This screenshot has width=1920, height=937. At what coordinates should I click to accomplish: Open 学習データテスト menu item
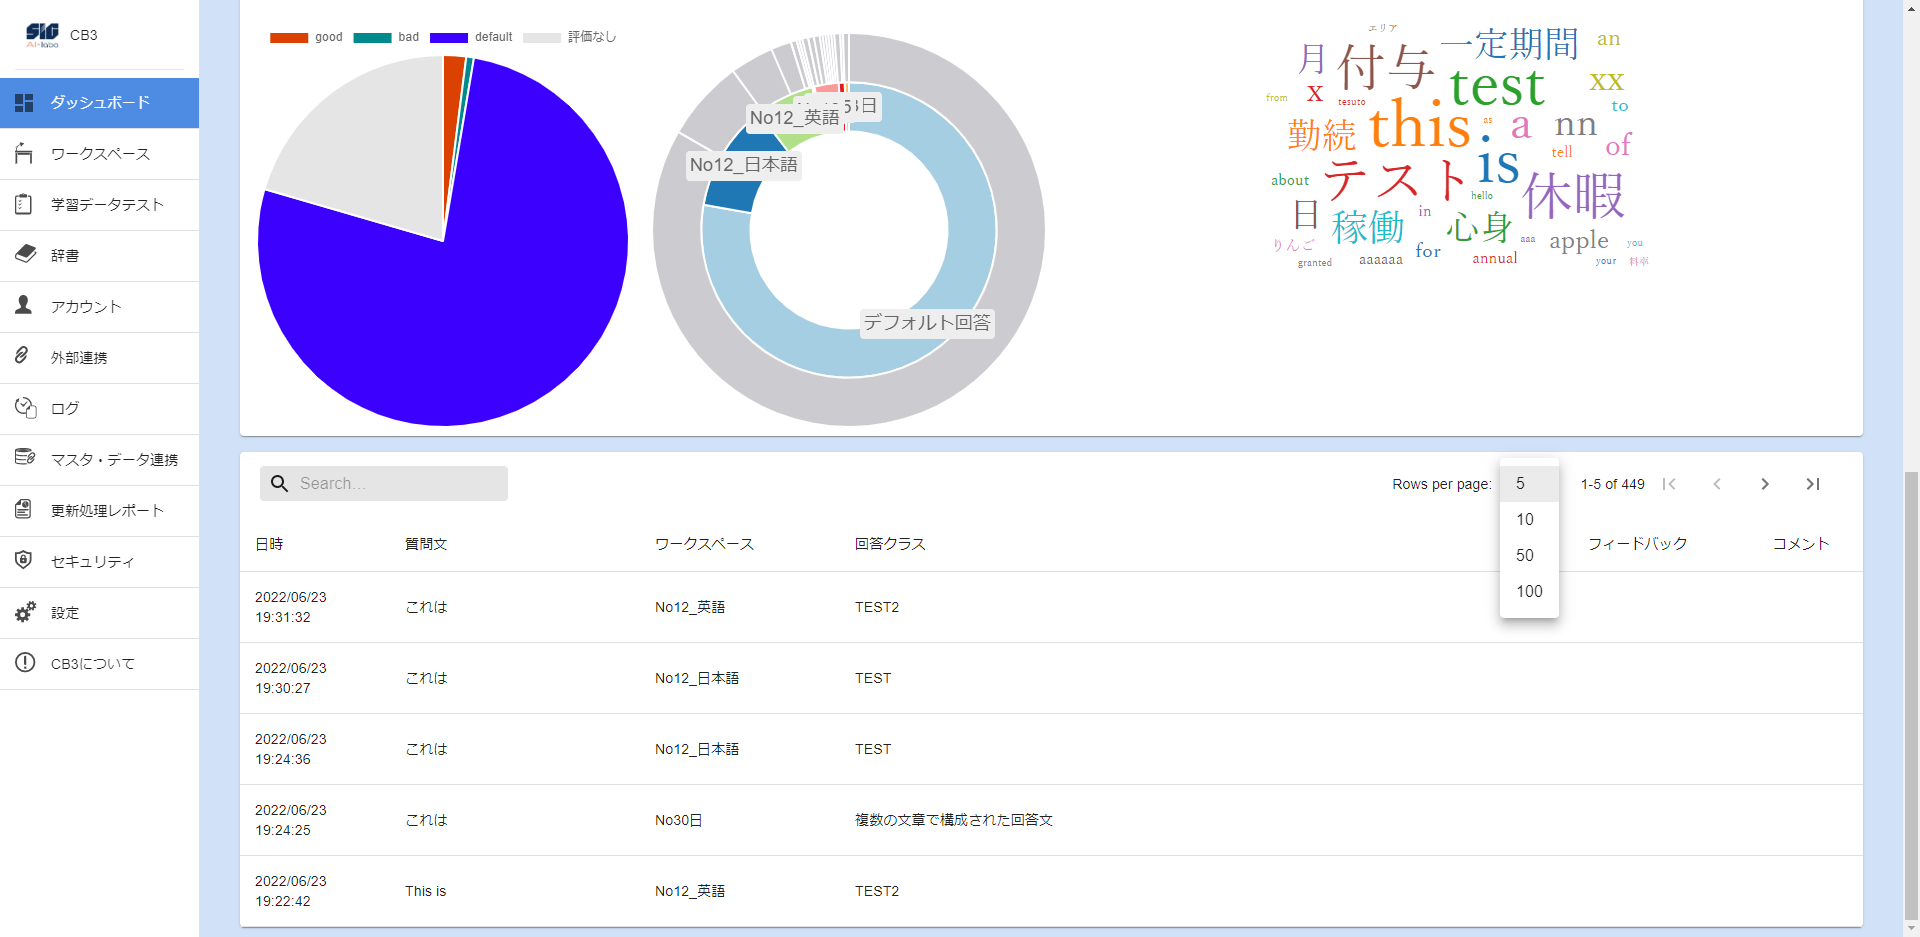pyautogui.click(x=107, y=204)
